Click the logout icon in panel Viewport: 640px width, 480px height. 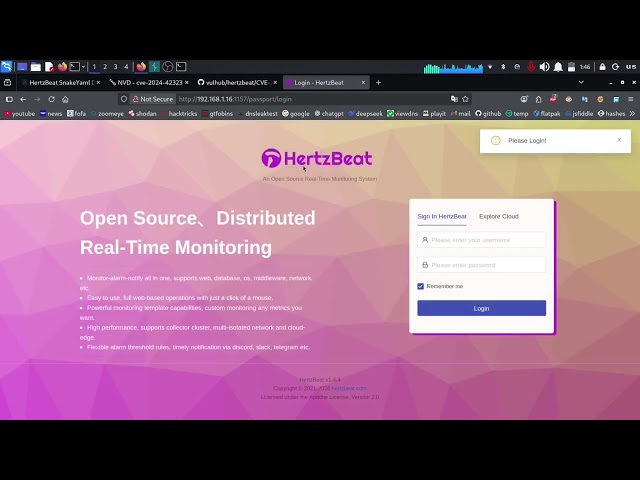point(616,67)
